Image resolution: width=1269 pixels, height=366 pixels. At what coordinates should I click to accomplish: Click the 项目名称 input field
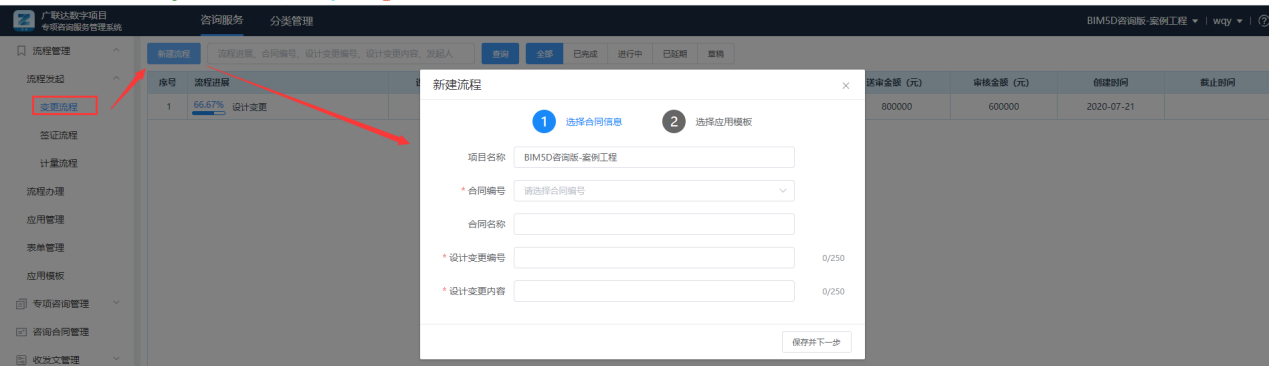(654, 157)
